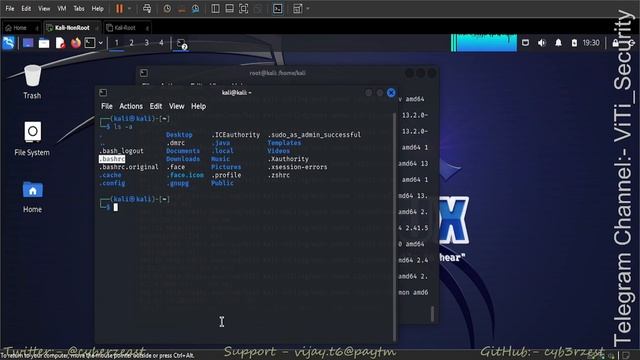Switch to workspace 2
The image size is (640, 360).
pyautogui.click(x=131, y=43)
